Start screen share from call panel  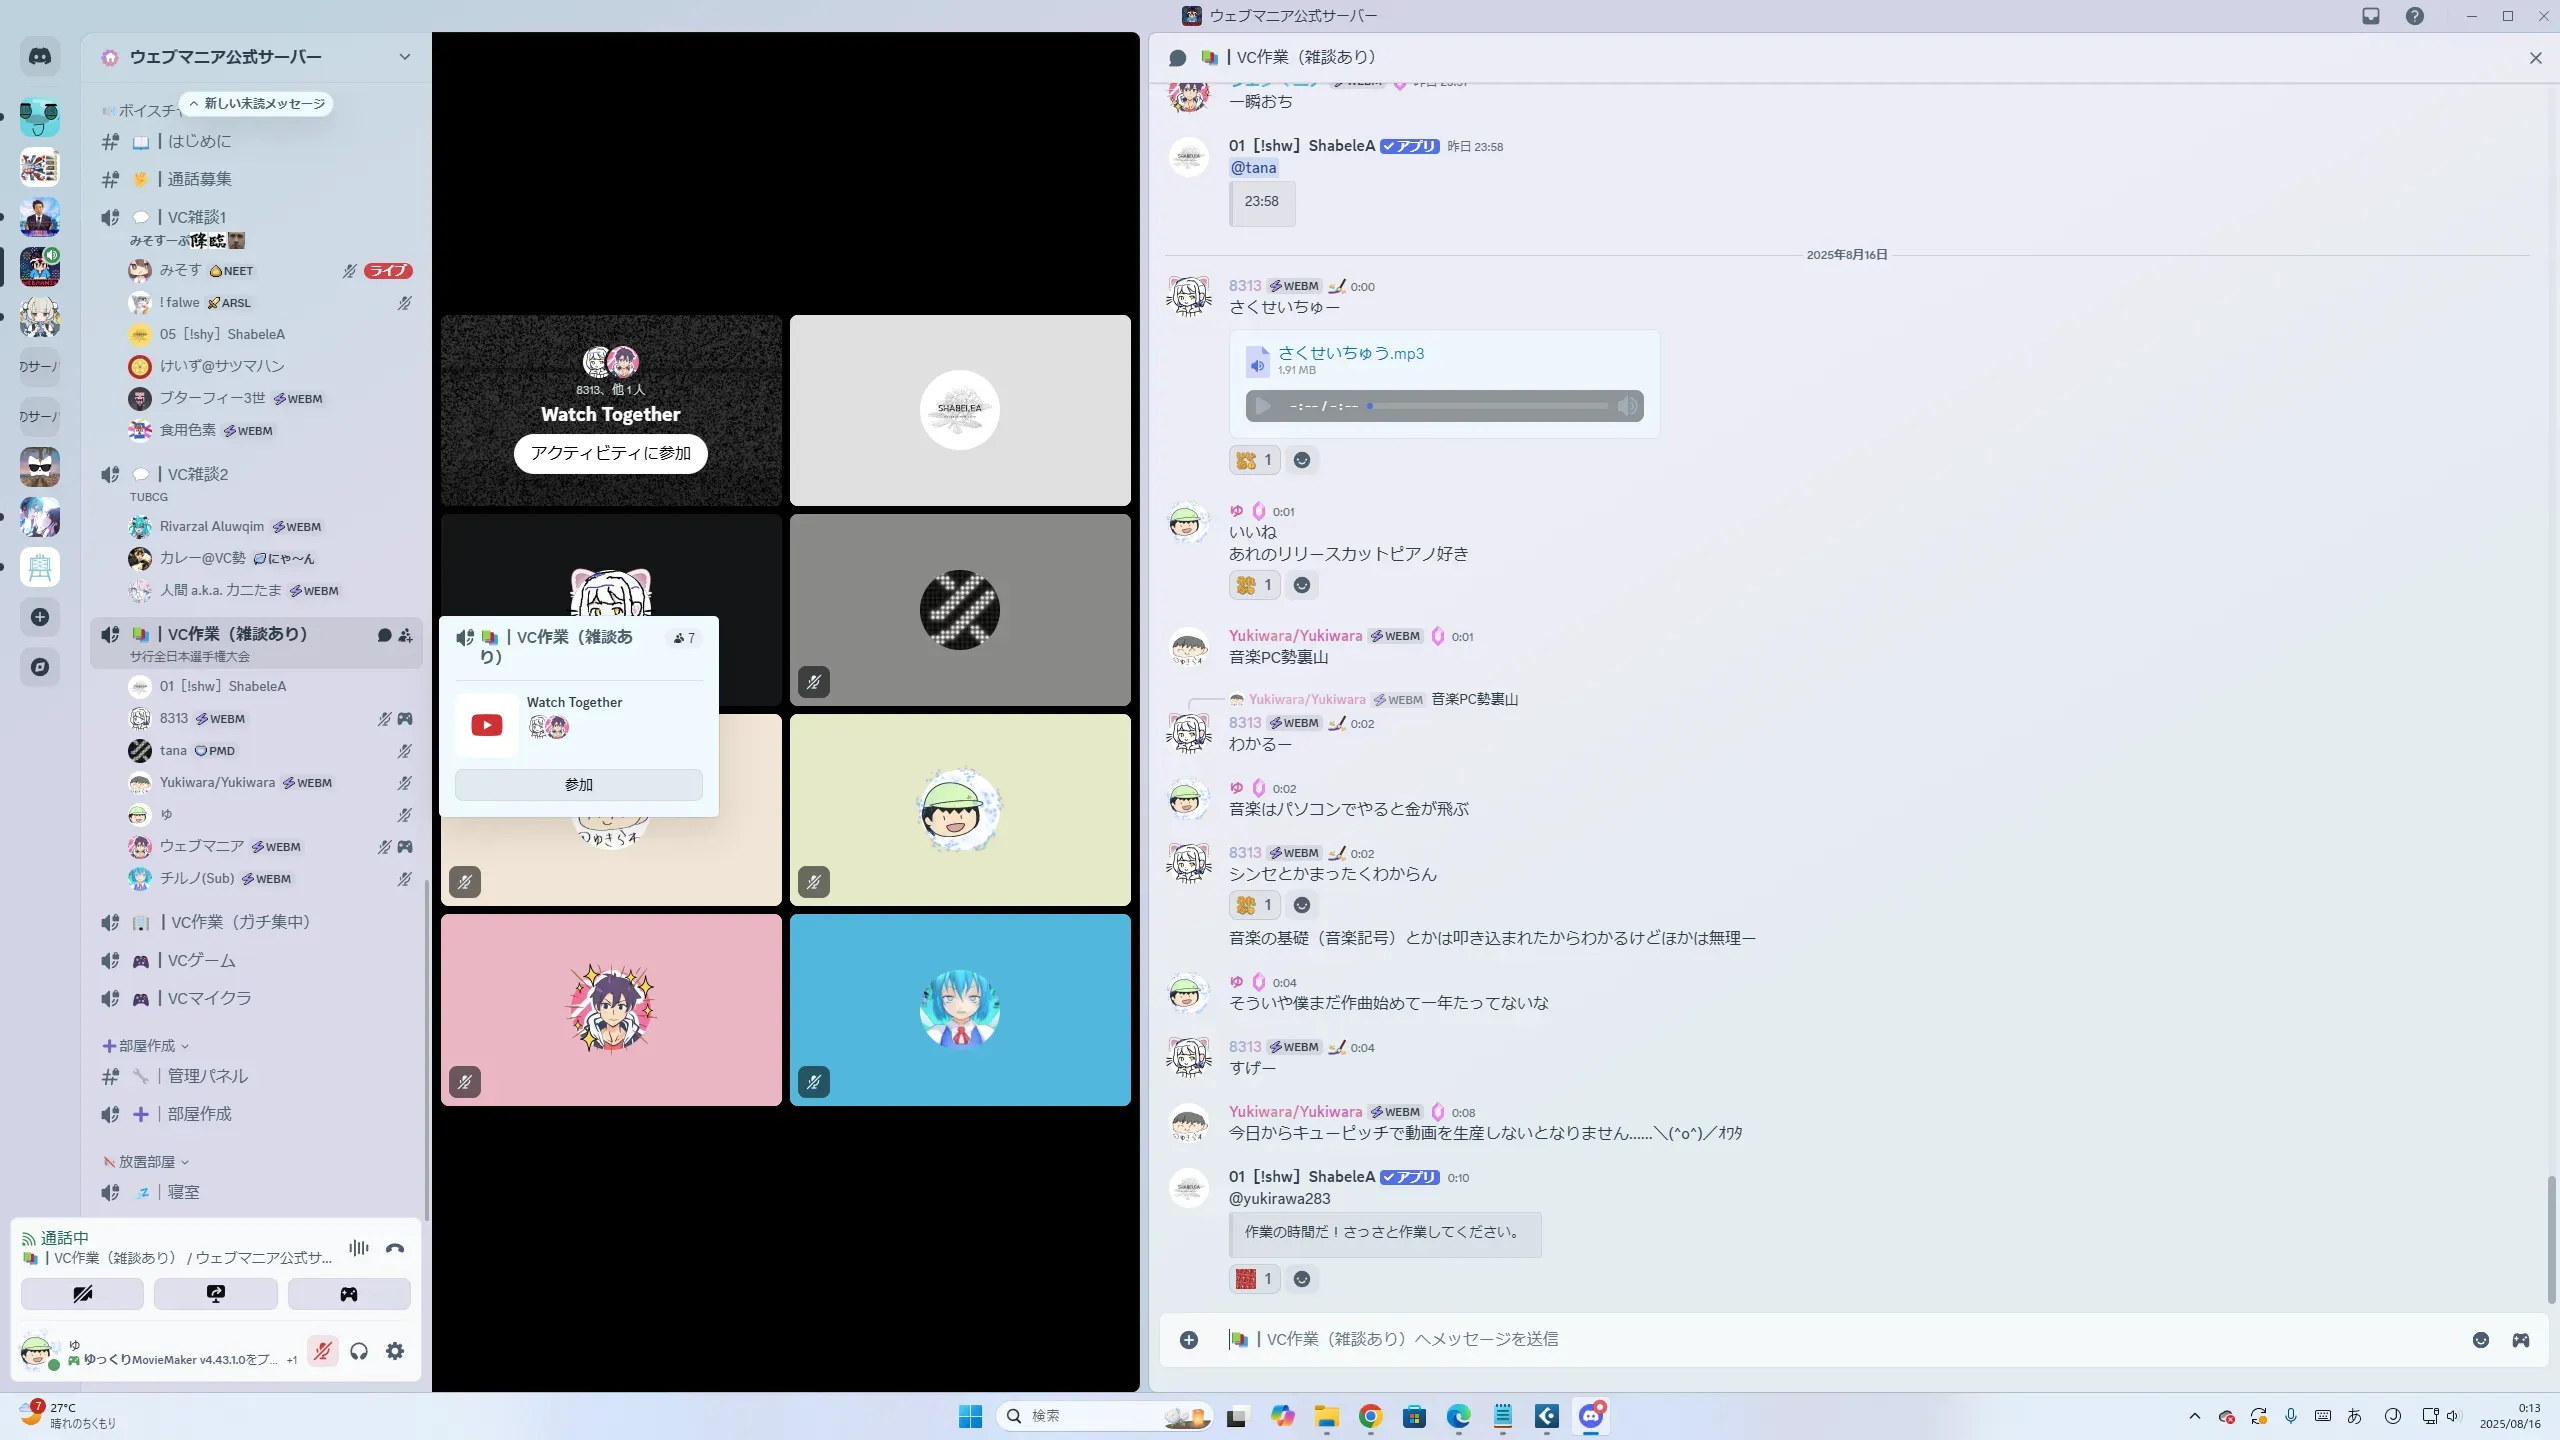[x=216, y=1294]
